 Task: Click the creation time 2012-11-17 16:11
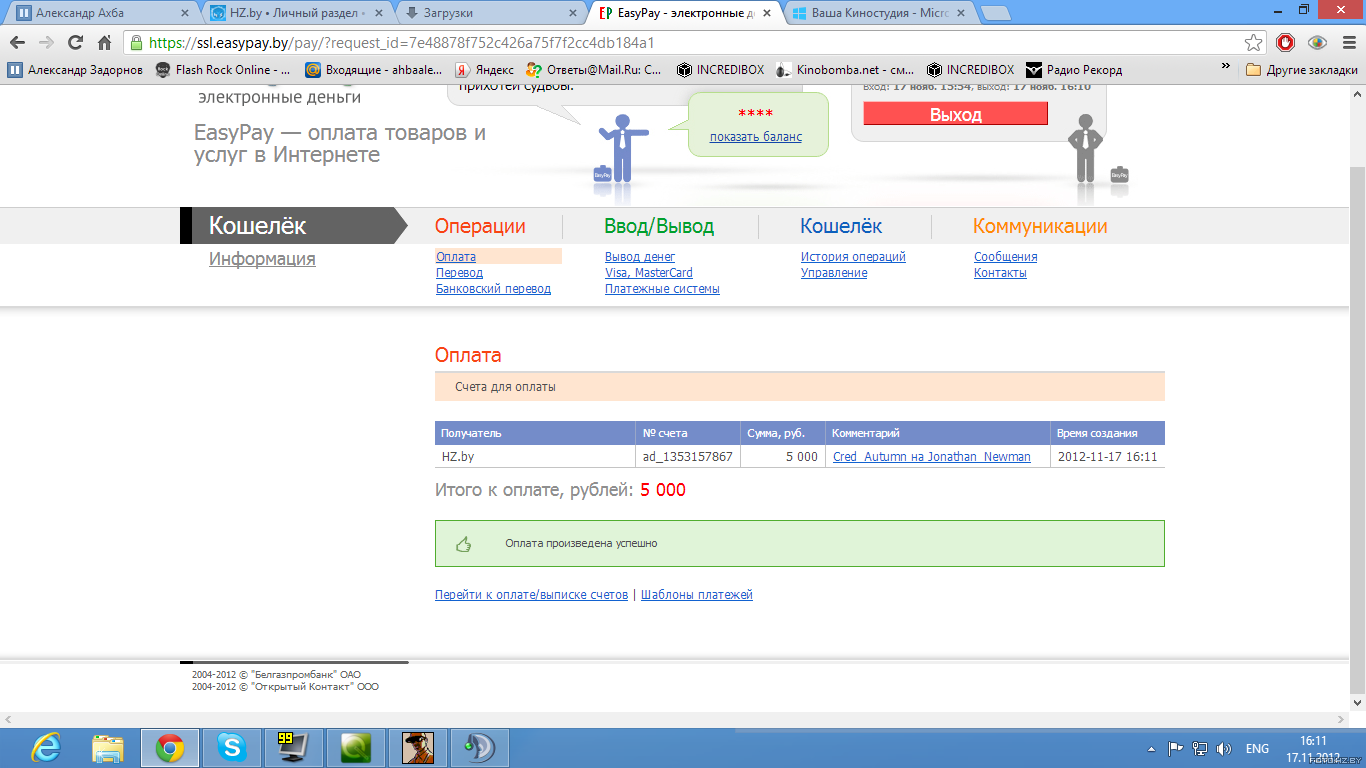1107,457
